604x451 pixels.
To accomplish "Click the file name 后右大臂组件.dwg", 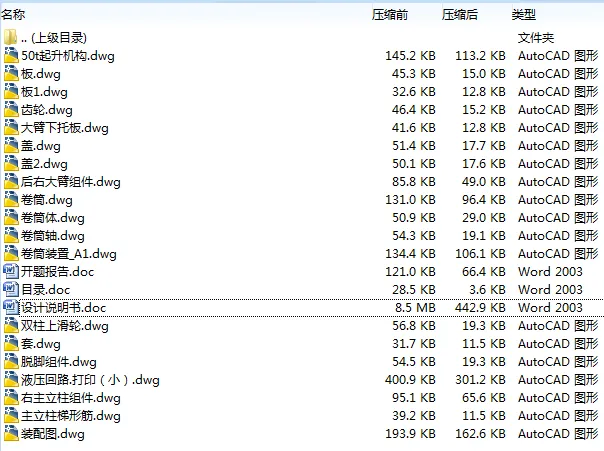I will [71, 182].
